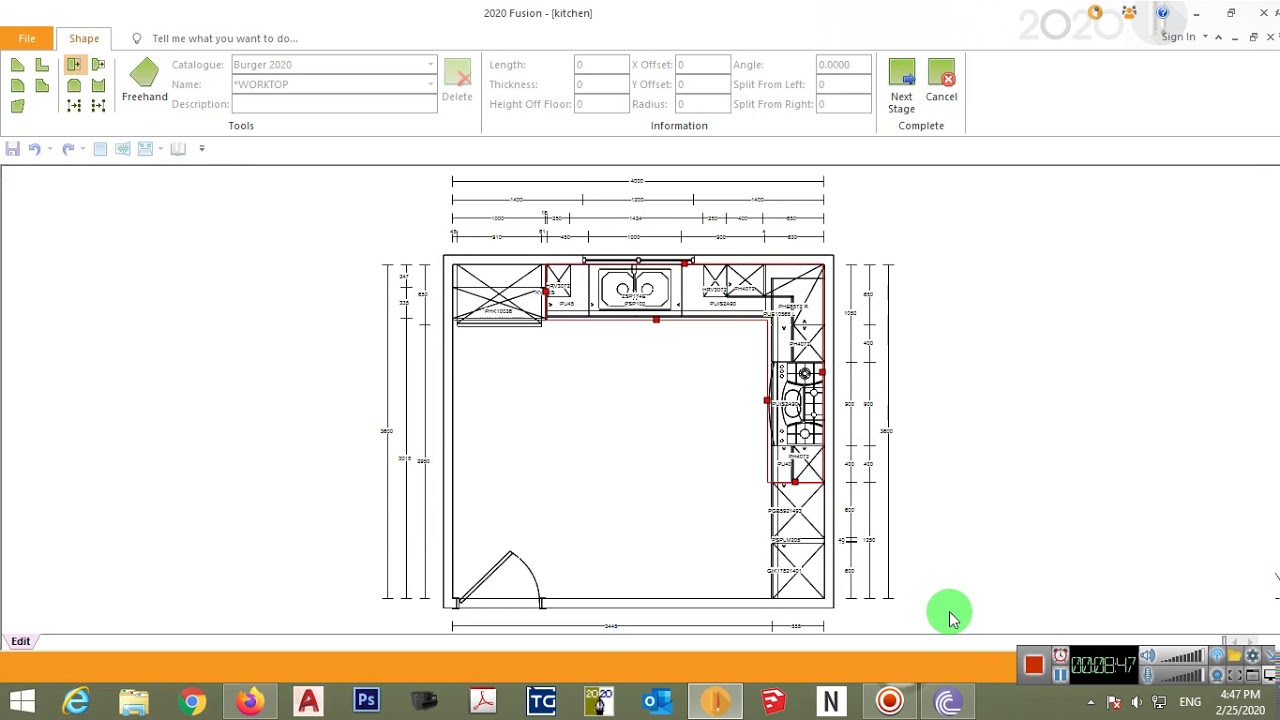1280x720 pixels.
Task: Click the left-right arrows view icon in quick toolbar
Action: pyautogui.click(x=123, y=148)
